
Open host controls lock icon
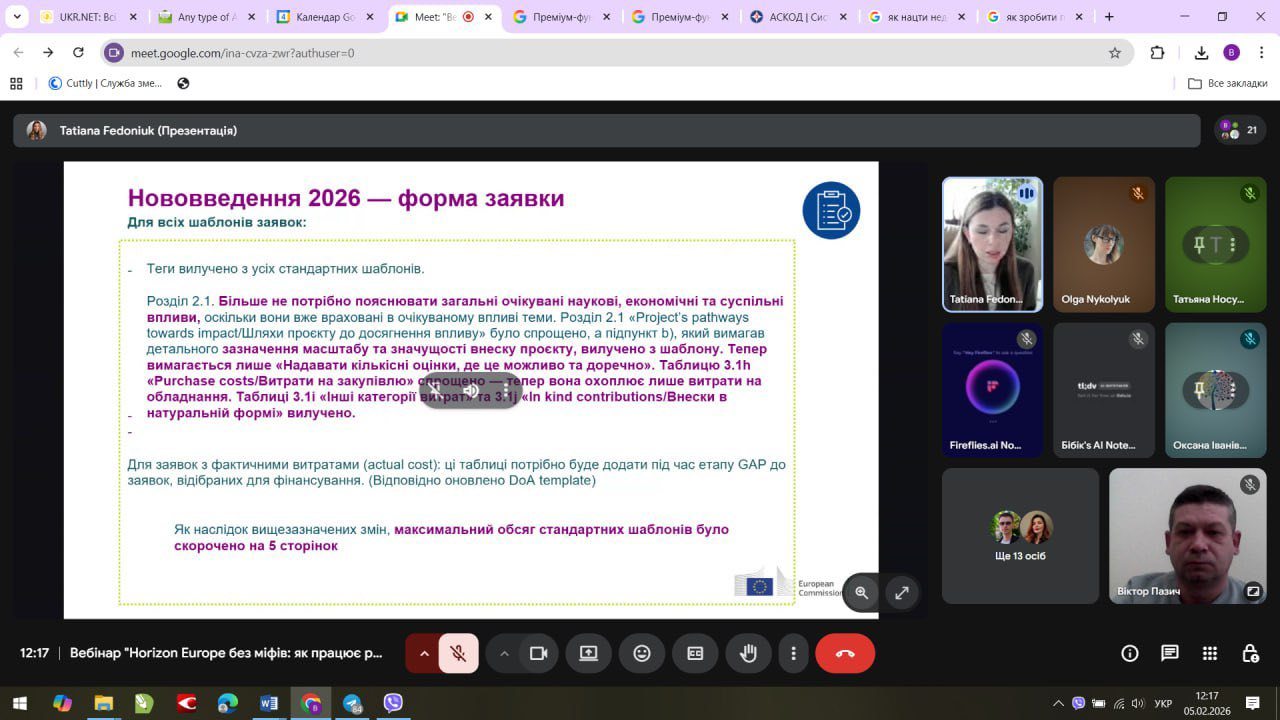(x=1250, y=653)
